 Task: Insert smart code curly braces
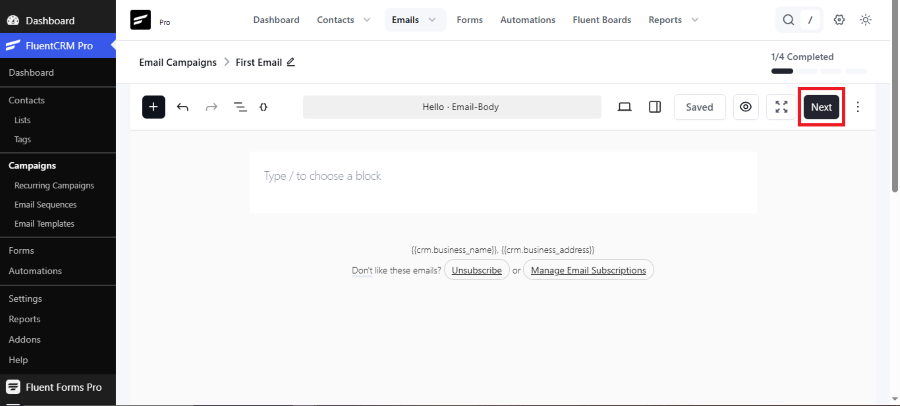[263, 107]
